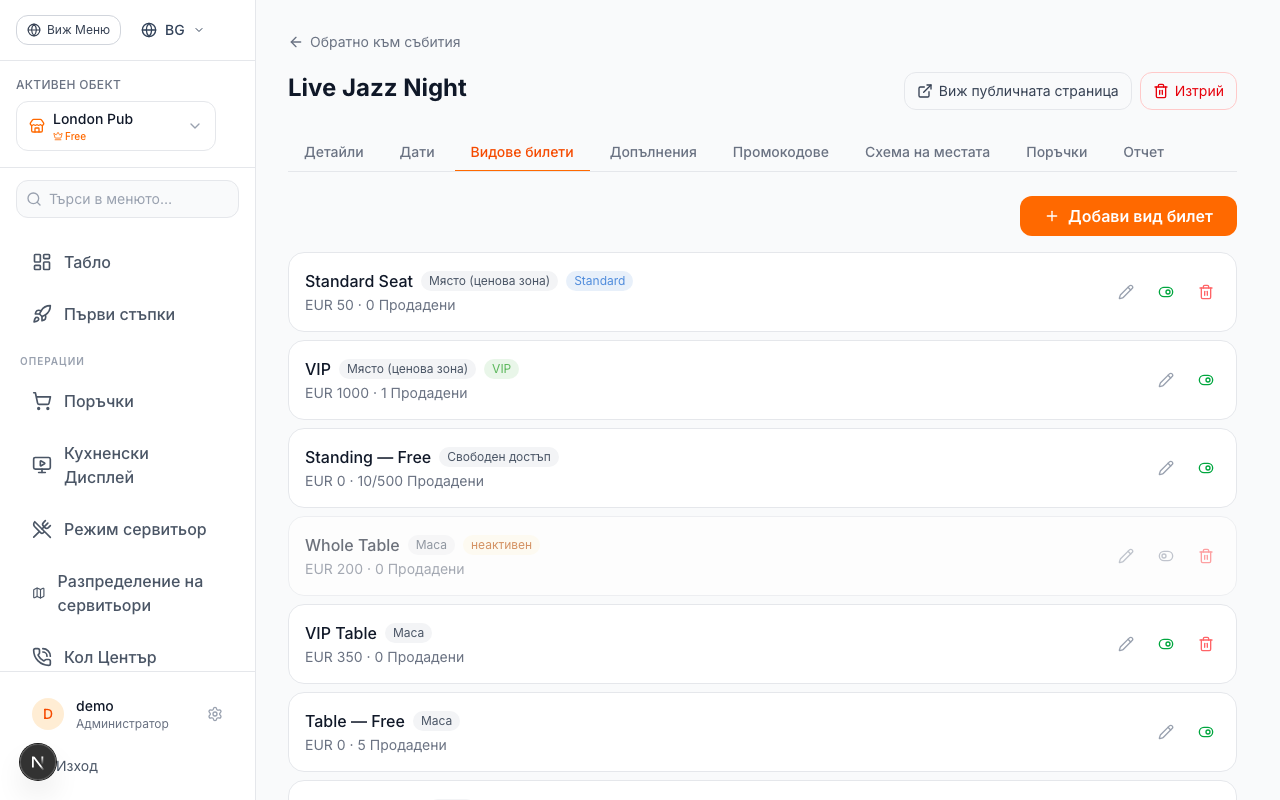
Task: Click the pencil icon for Standing — Free
Action: (1166, 468)
